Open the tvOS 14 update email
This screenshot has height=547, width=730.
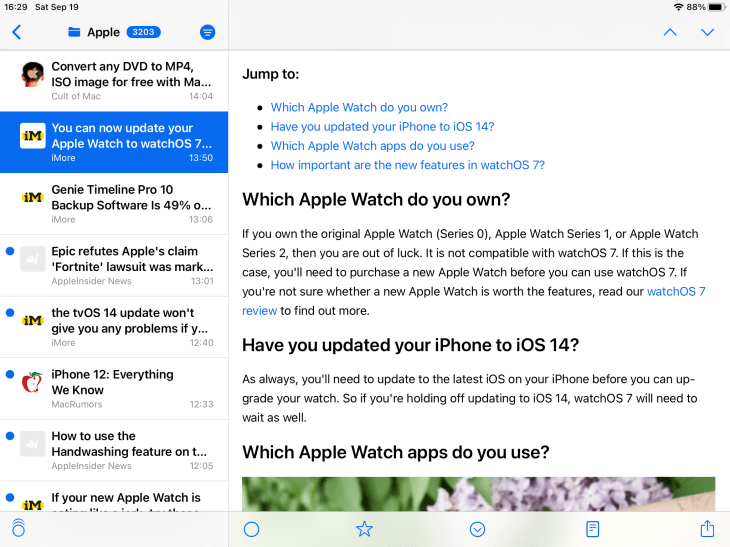pyautogui.click(x=114, y=327)
